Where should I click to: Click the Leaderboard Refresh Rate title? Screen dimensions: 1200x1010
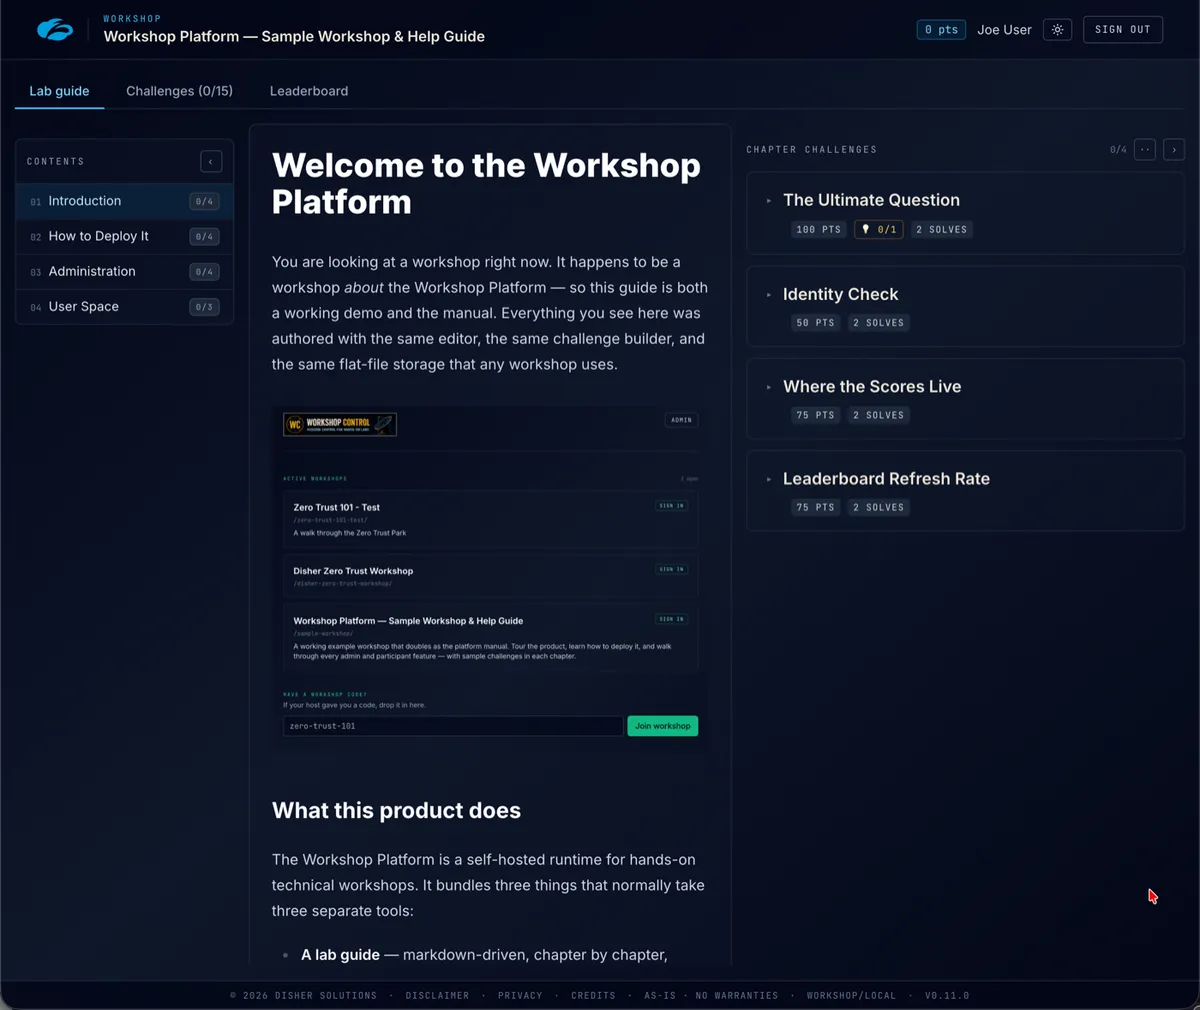tap(886, 478)
